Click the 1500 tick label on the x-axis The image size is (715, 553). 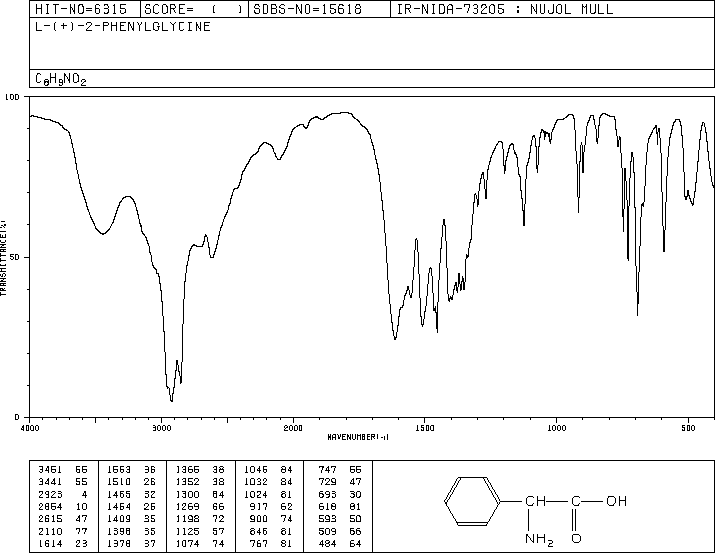425,428
